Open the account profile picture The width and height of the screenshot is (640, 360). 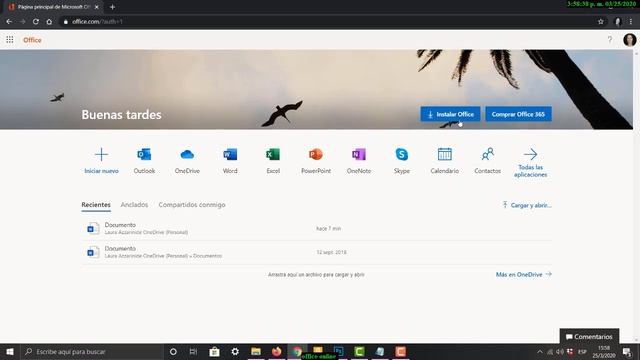(x=629, y=40)
